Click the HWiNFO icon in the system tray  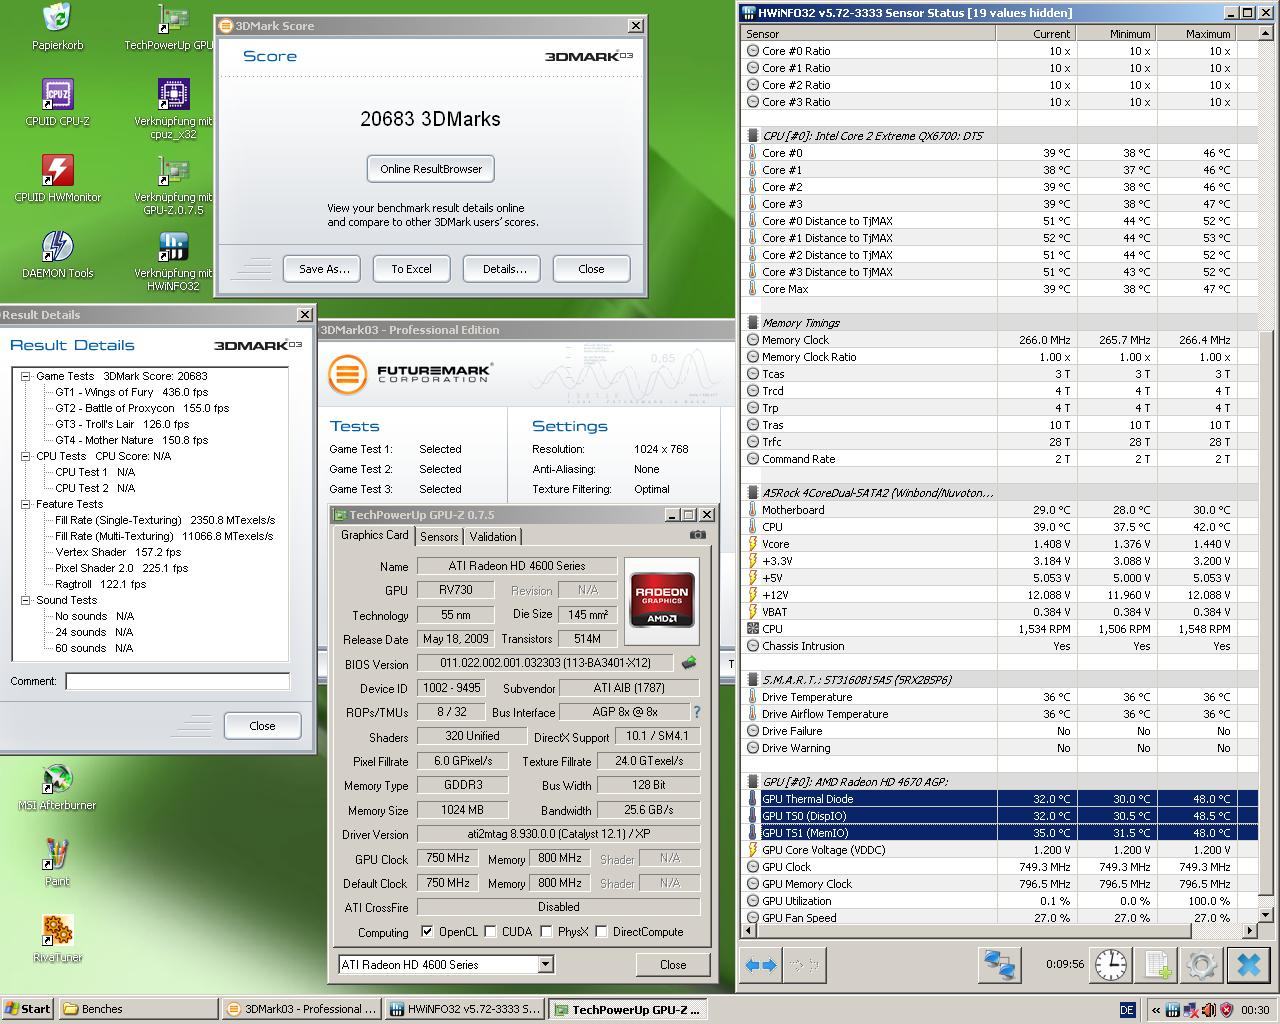[x=1172, y=1010]
